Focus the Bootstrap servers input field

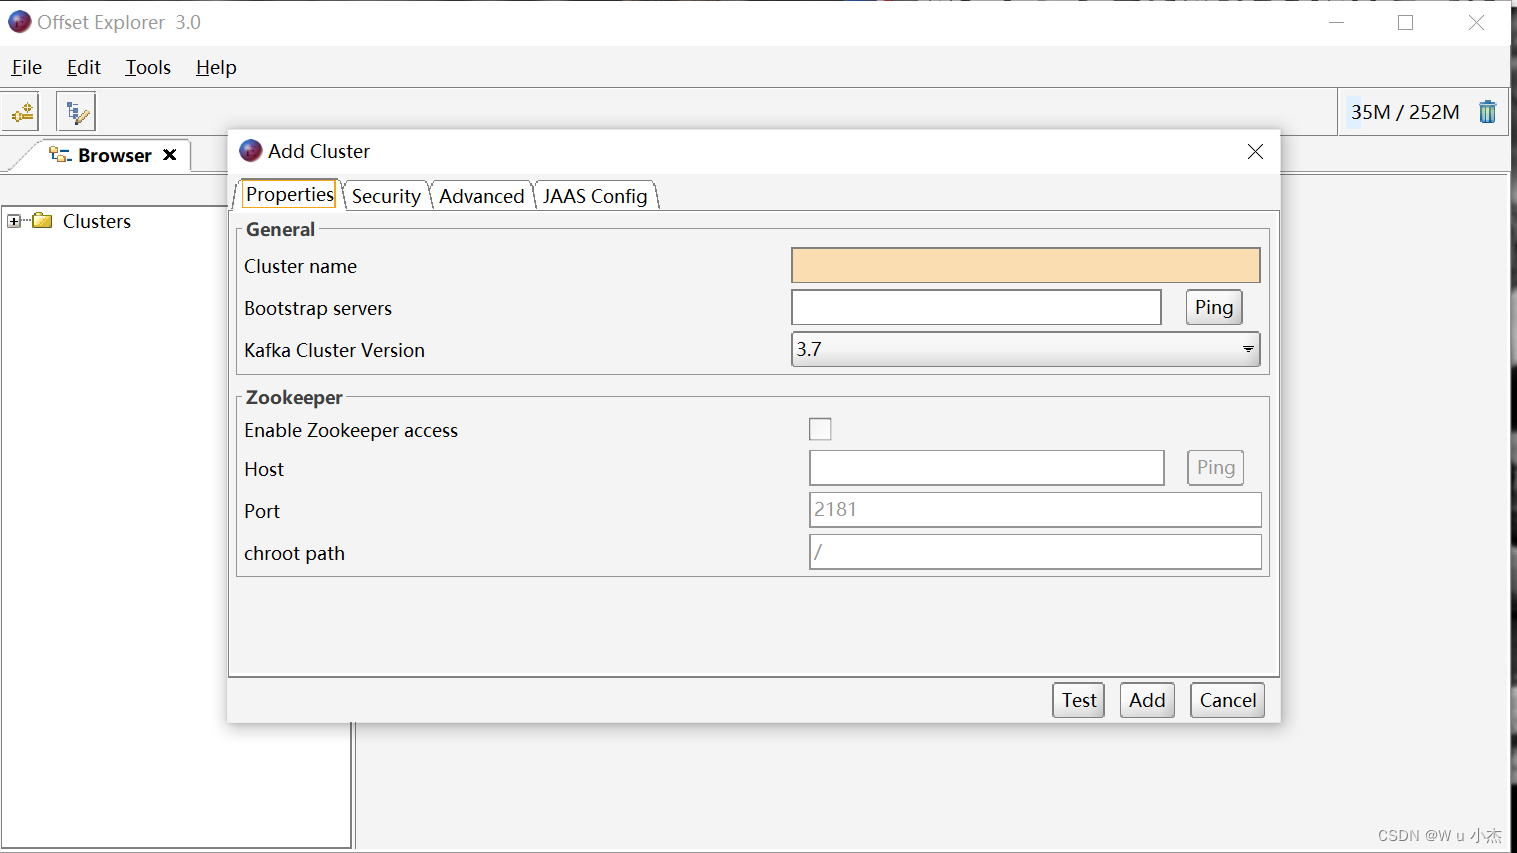coord(976,307)
